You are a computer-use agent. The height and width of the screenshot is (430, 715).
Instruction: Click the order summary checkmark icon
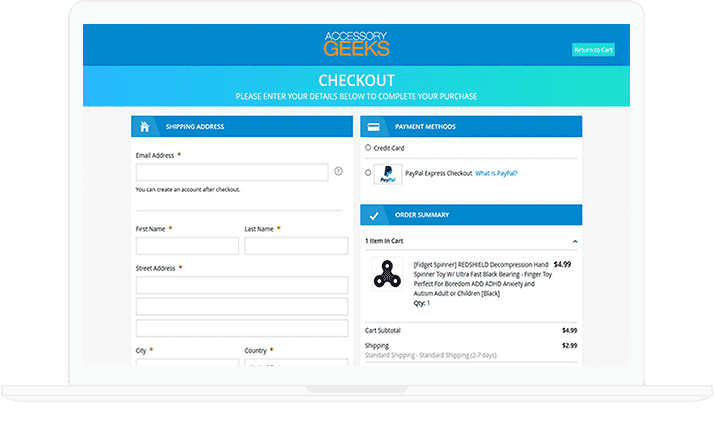point(373,215)
